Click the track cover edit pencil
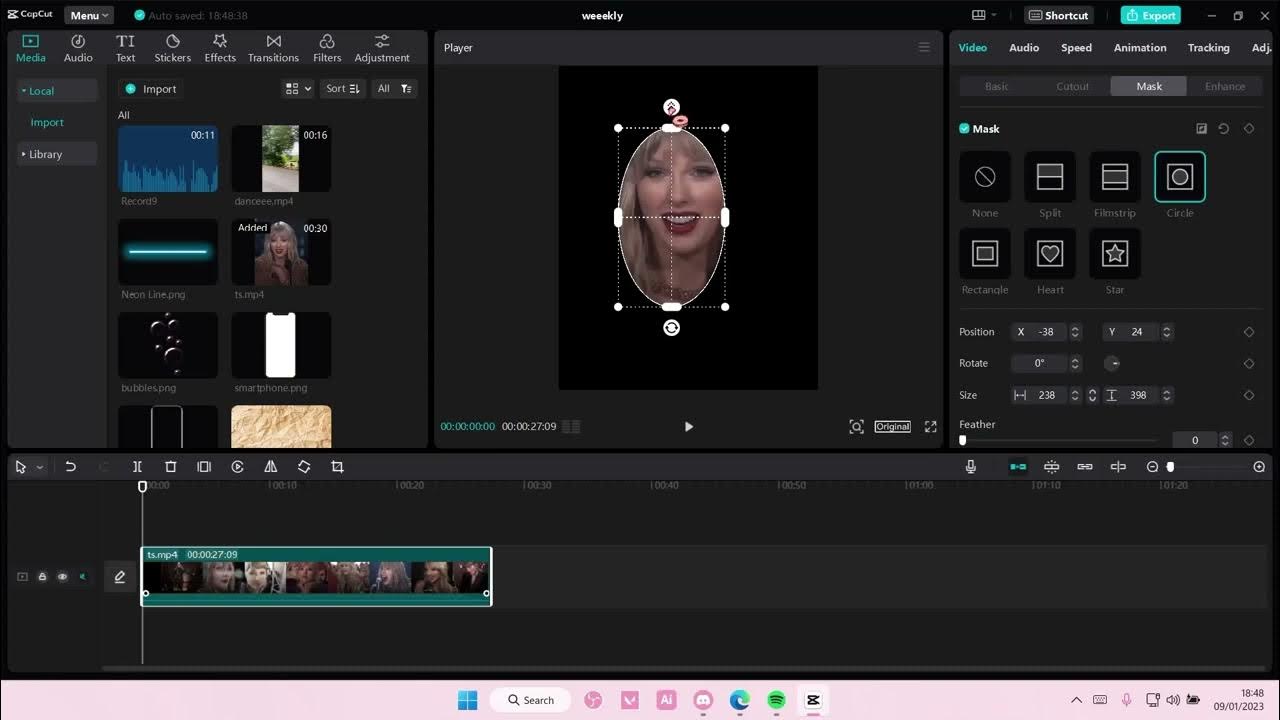The width and height of the screenshot is (1280, 720). tap(120, 577)
